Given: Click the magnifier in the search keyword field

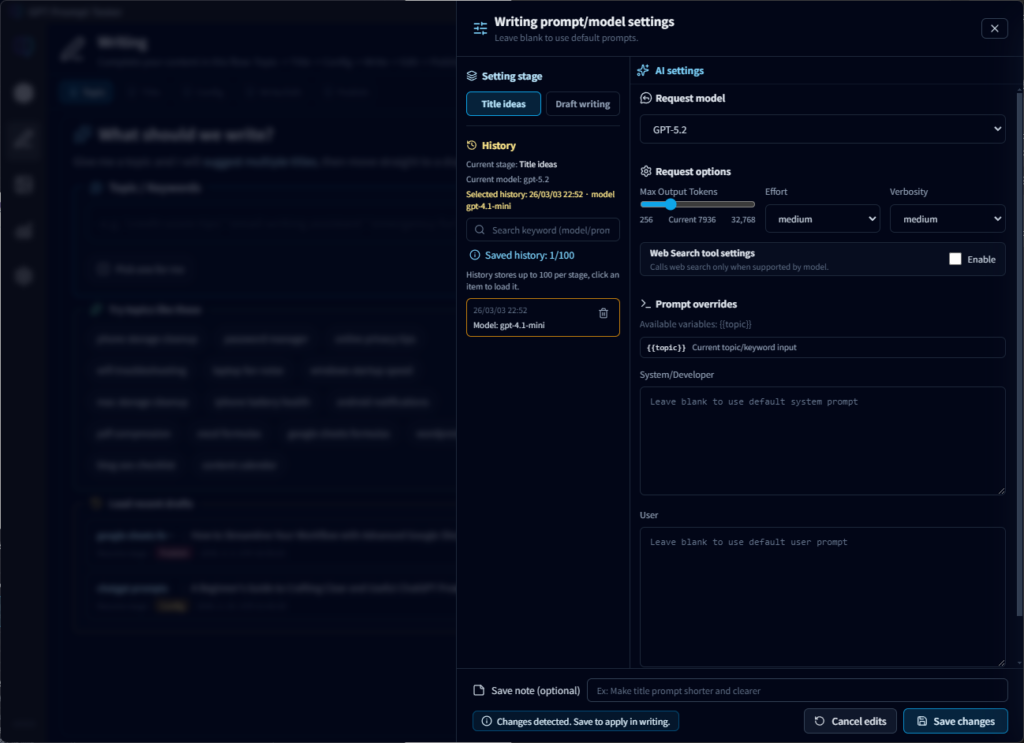Looking at the screenshot, I should (x=481, y=230).
